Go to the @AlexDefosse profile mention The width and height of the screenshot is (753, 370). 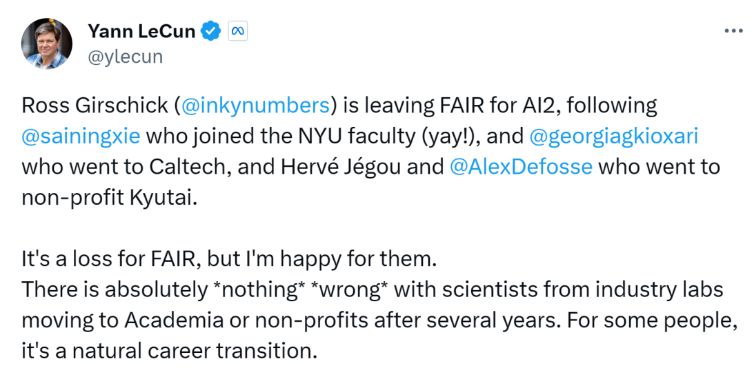pyautogui.click(x=521, y=167)
